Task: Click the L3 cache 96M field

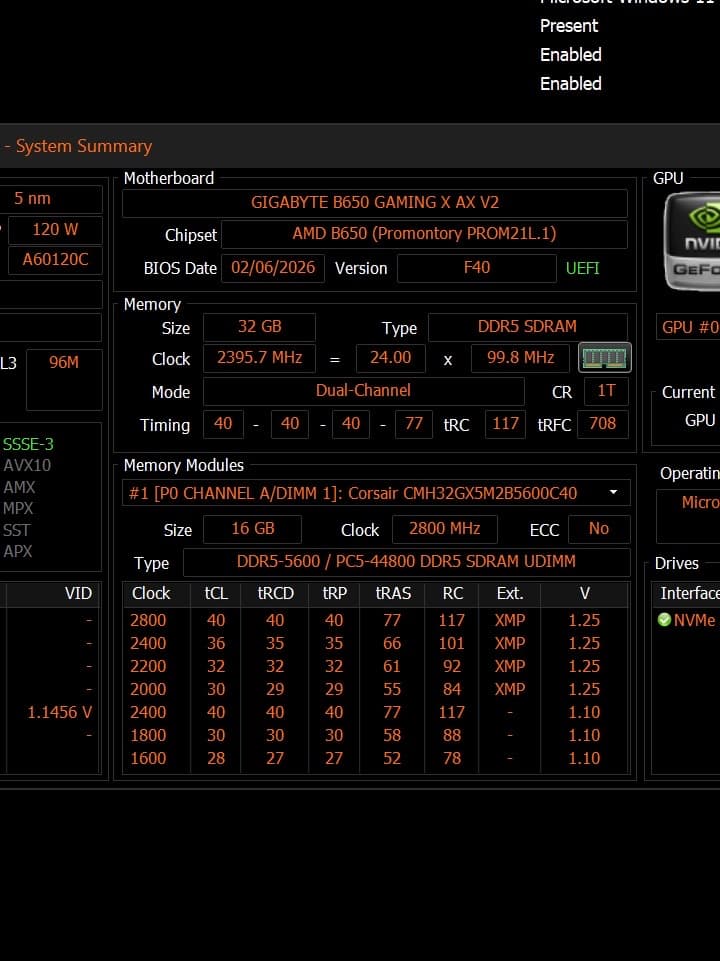Action: click(64, 380)
